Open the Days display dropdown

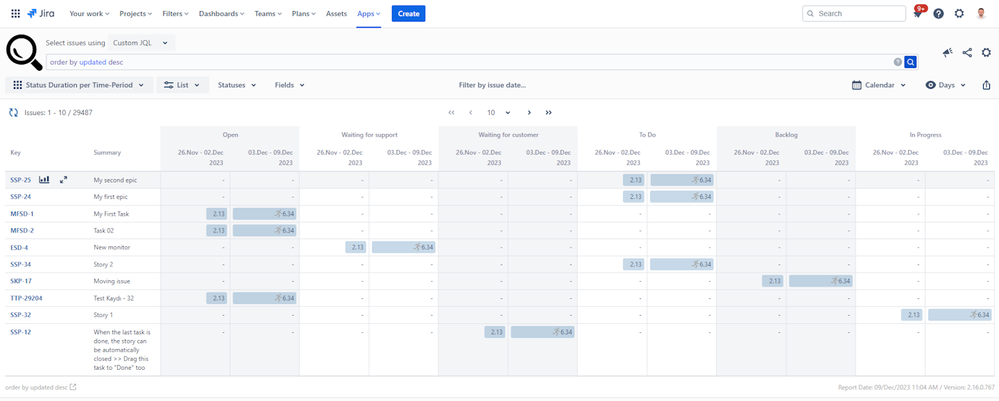tap(946, 85)
